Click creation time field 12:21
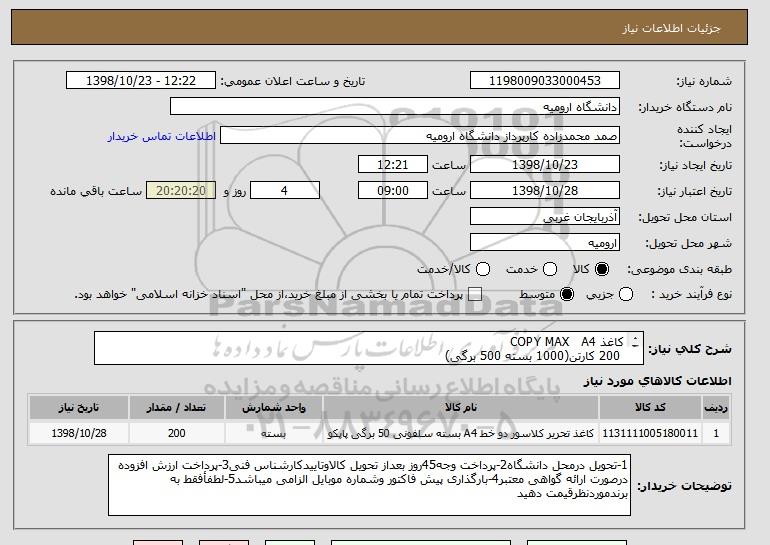The height and width of the screenshot is (545, 770). pos(393,164)
